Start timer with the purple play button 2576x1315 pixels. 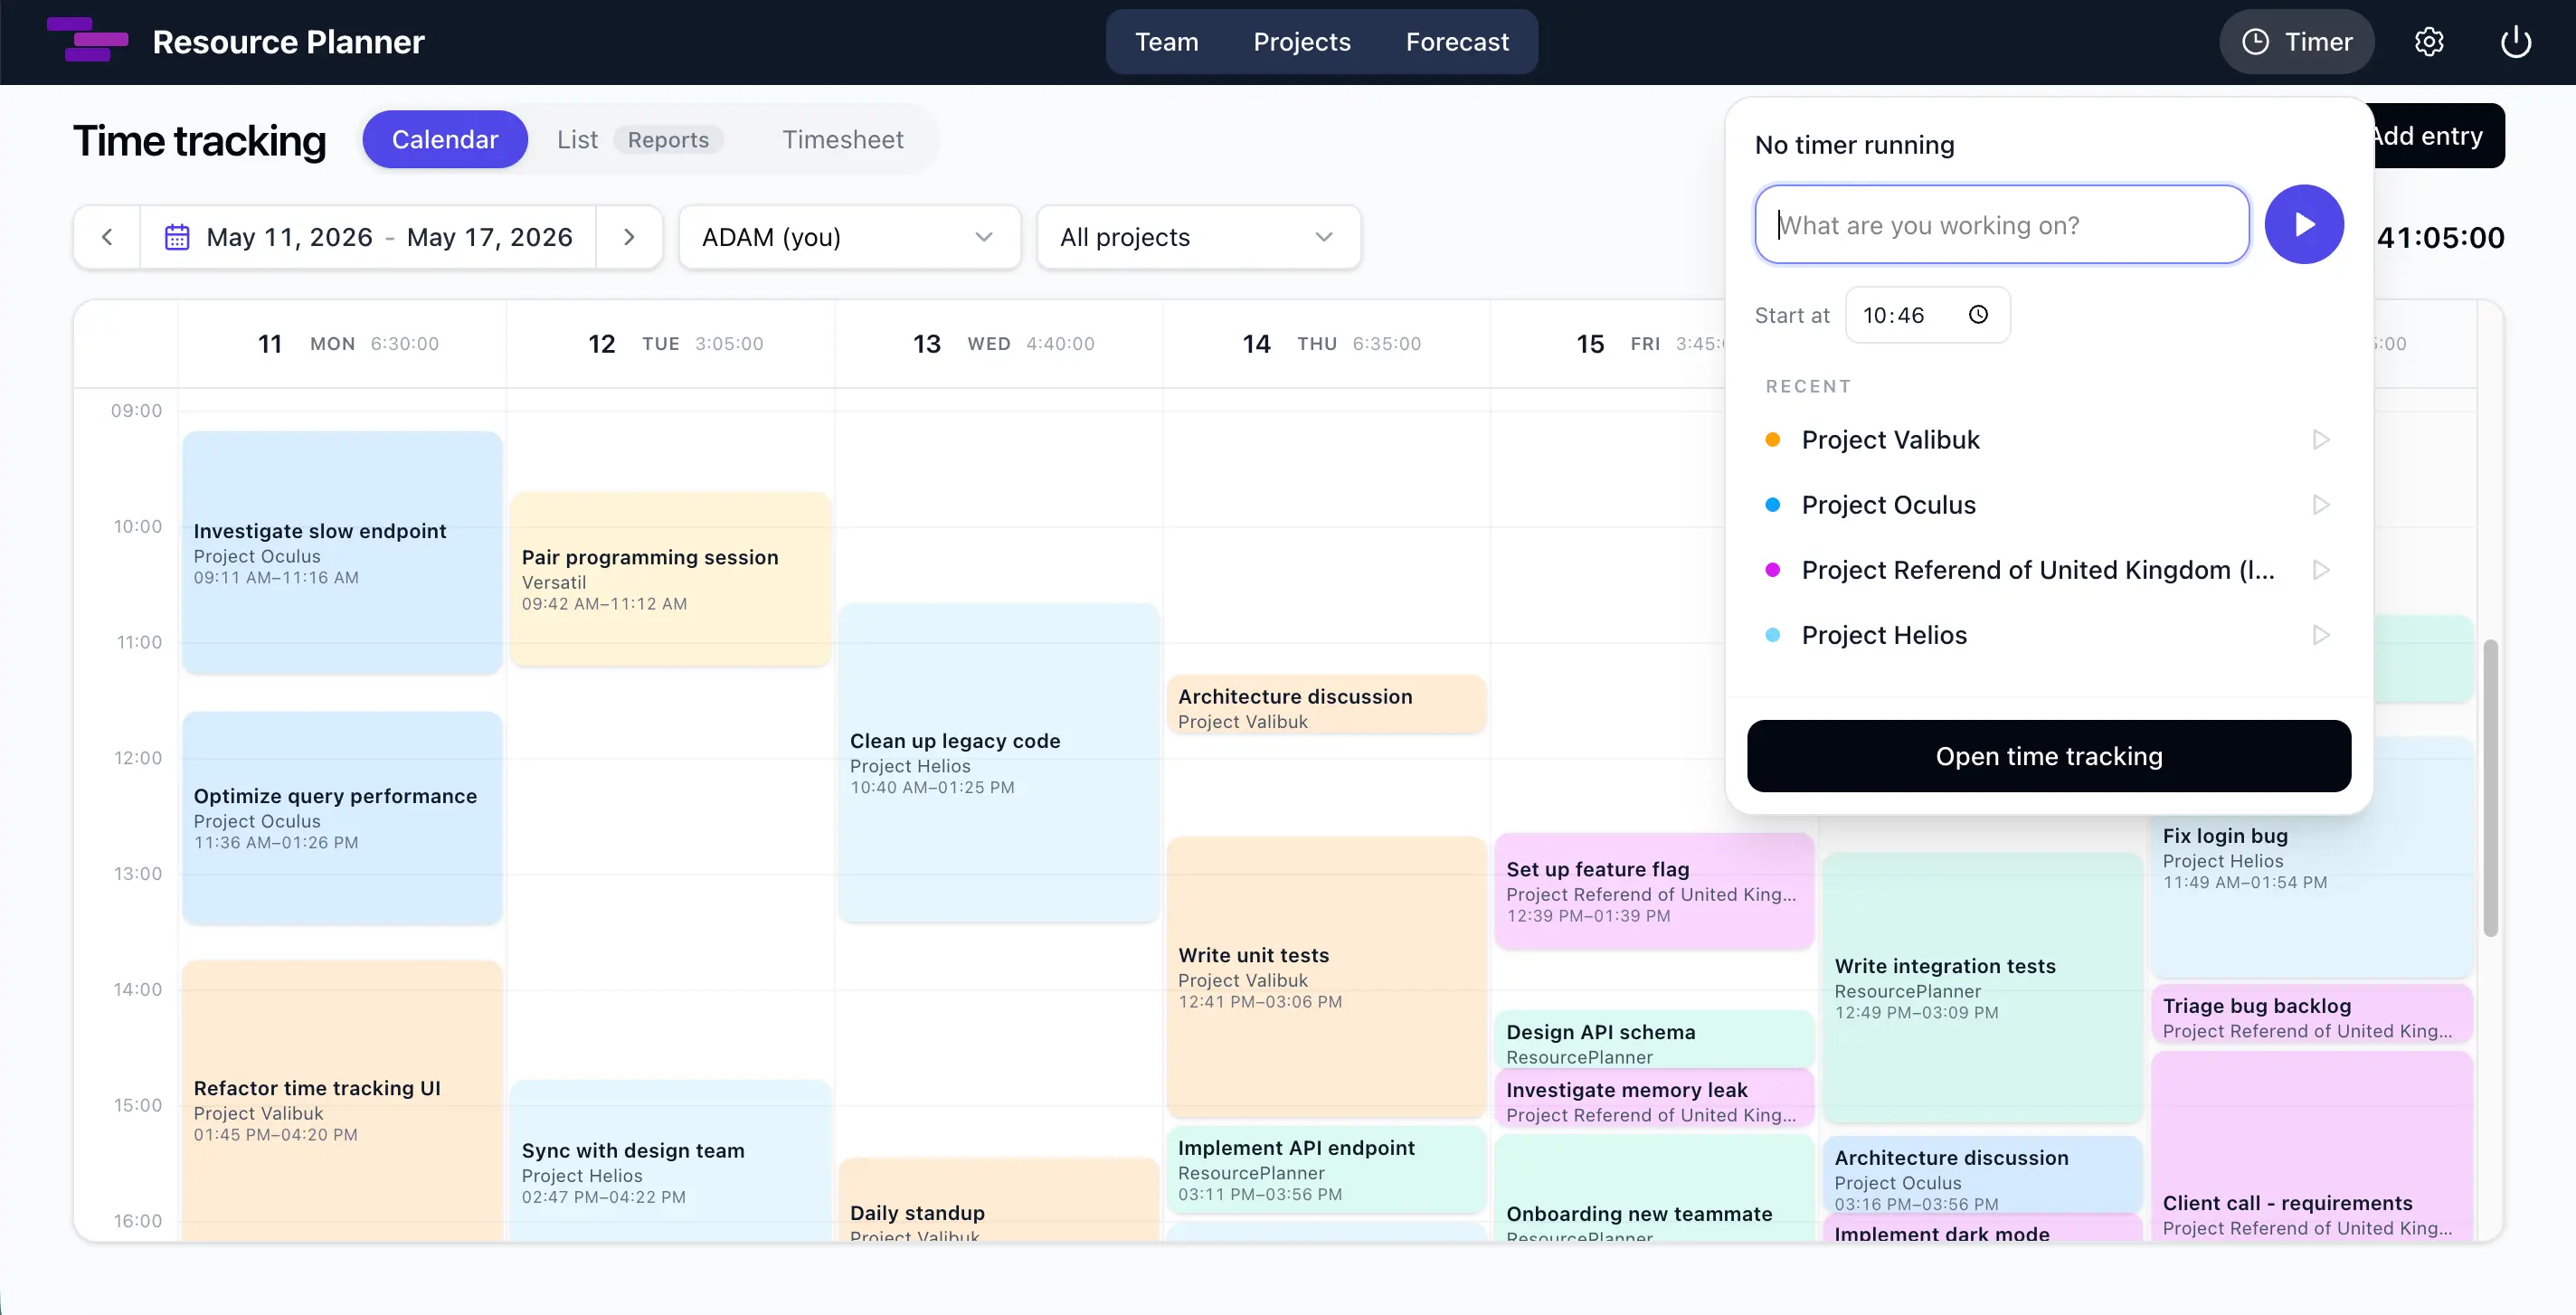coord(2304,224)
